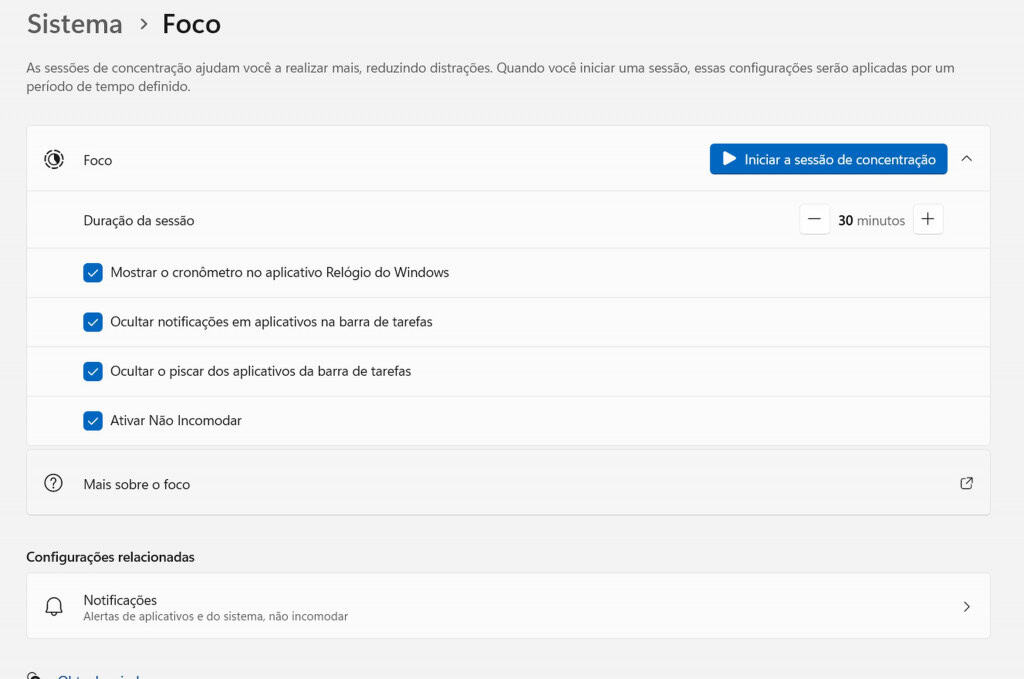Go back to Sistema via the breadcrumb
Viewport: 1024px width, 679px height.
[x=75, y=24]
